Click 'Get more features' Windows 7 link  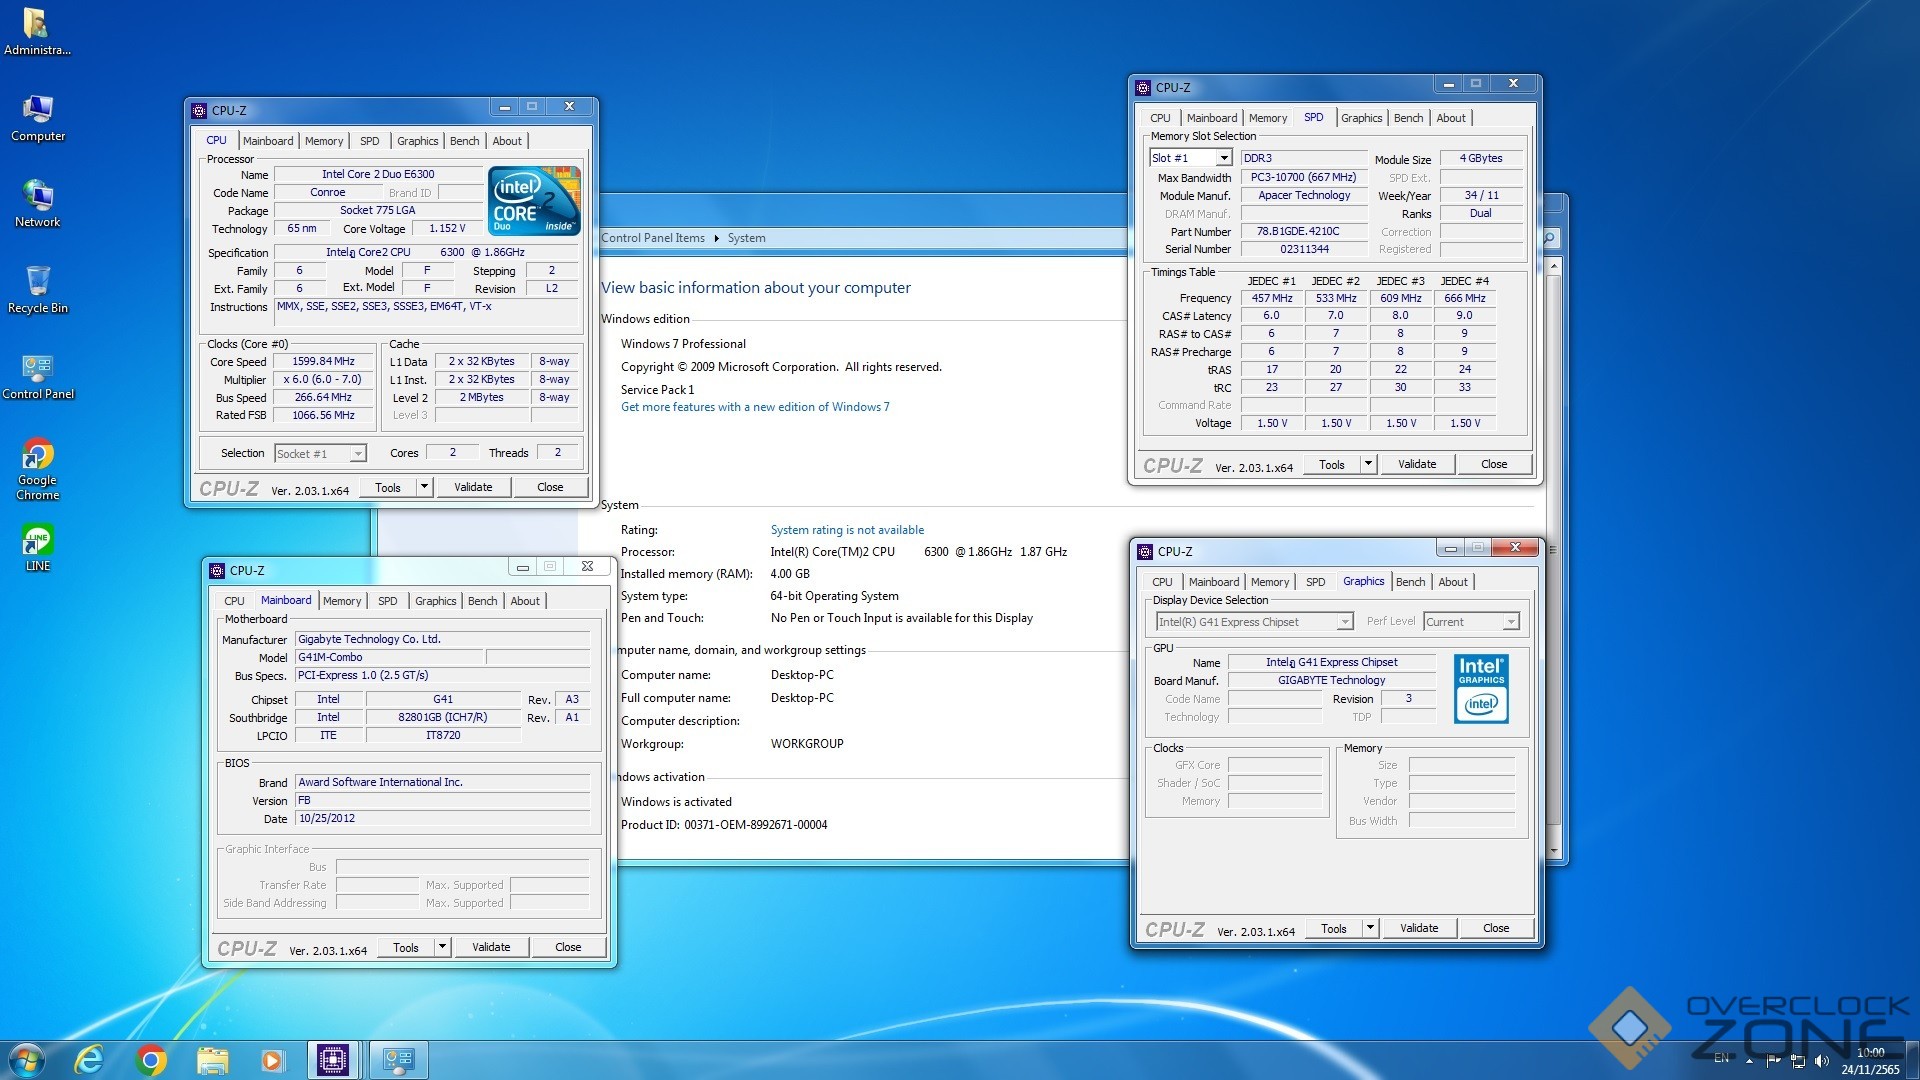[755, 407]
